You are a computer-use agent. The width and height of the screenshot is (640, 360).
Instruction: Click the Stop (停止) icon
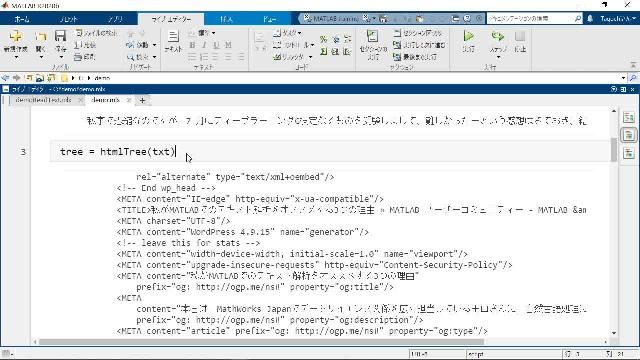[520, 36]
